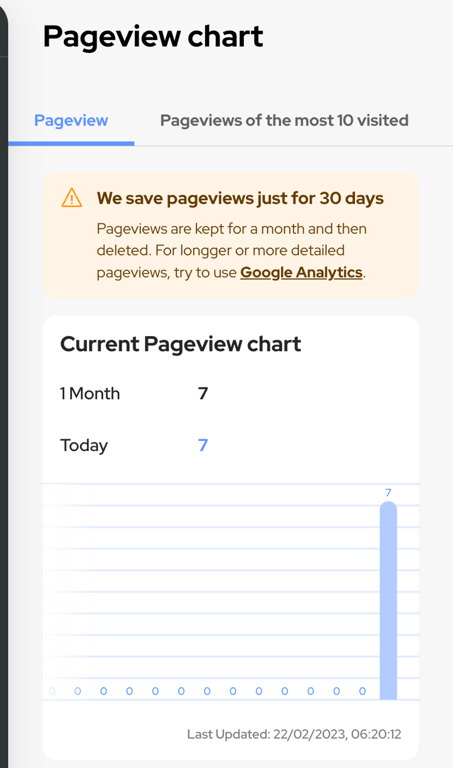Click the Last Updated timestamp text
453x768 pixels.
294,734
